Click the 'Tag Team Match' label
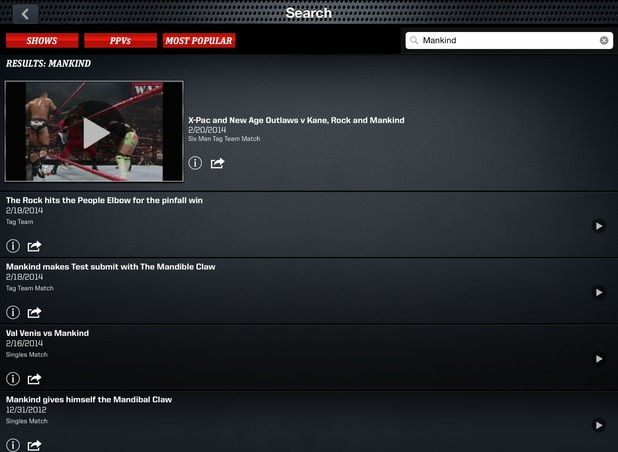 [30, 288]
